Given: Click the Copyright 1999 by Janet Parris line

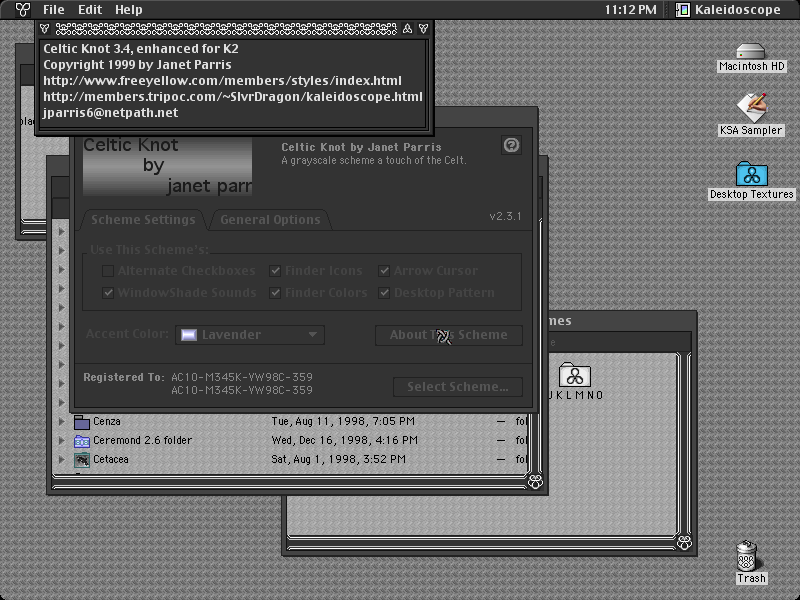Looking at the screenshot, I should pos(137,65).
